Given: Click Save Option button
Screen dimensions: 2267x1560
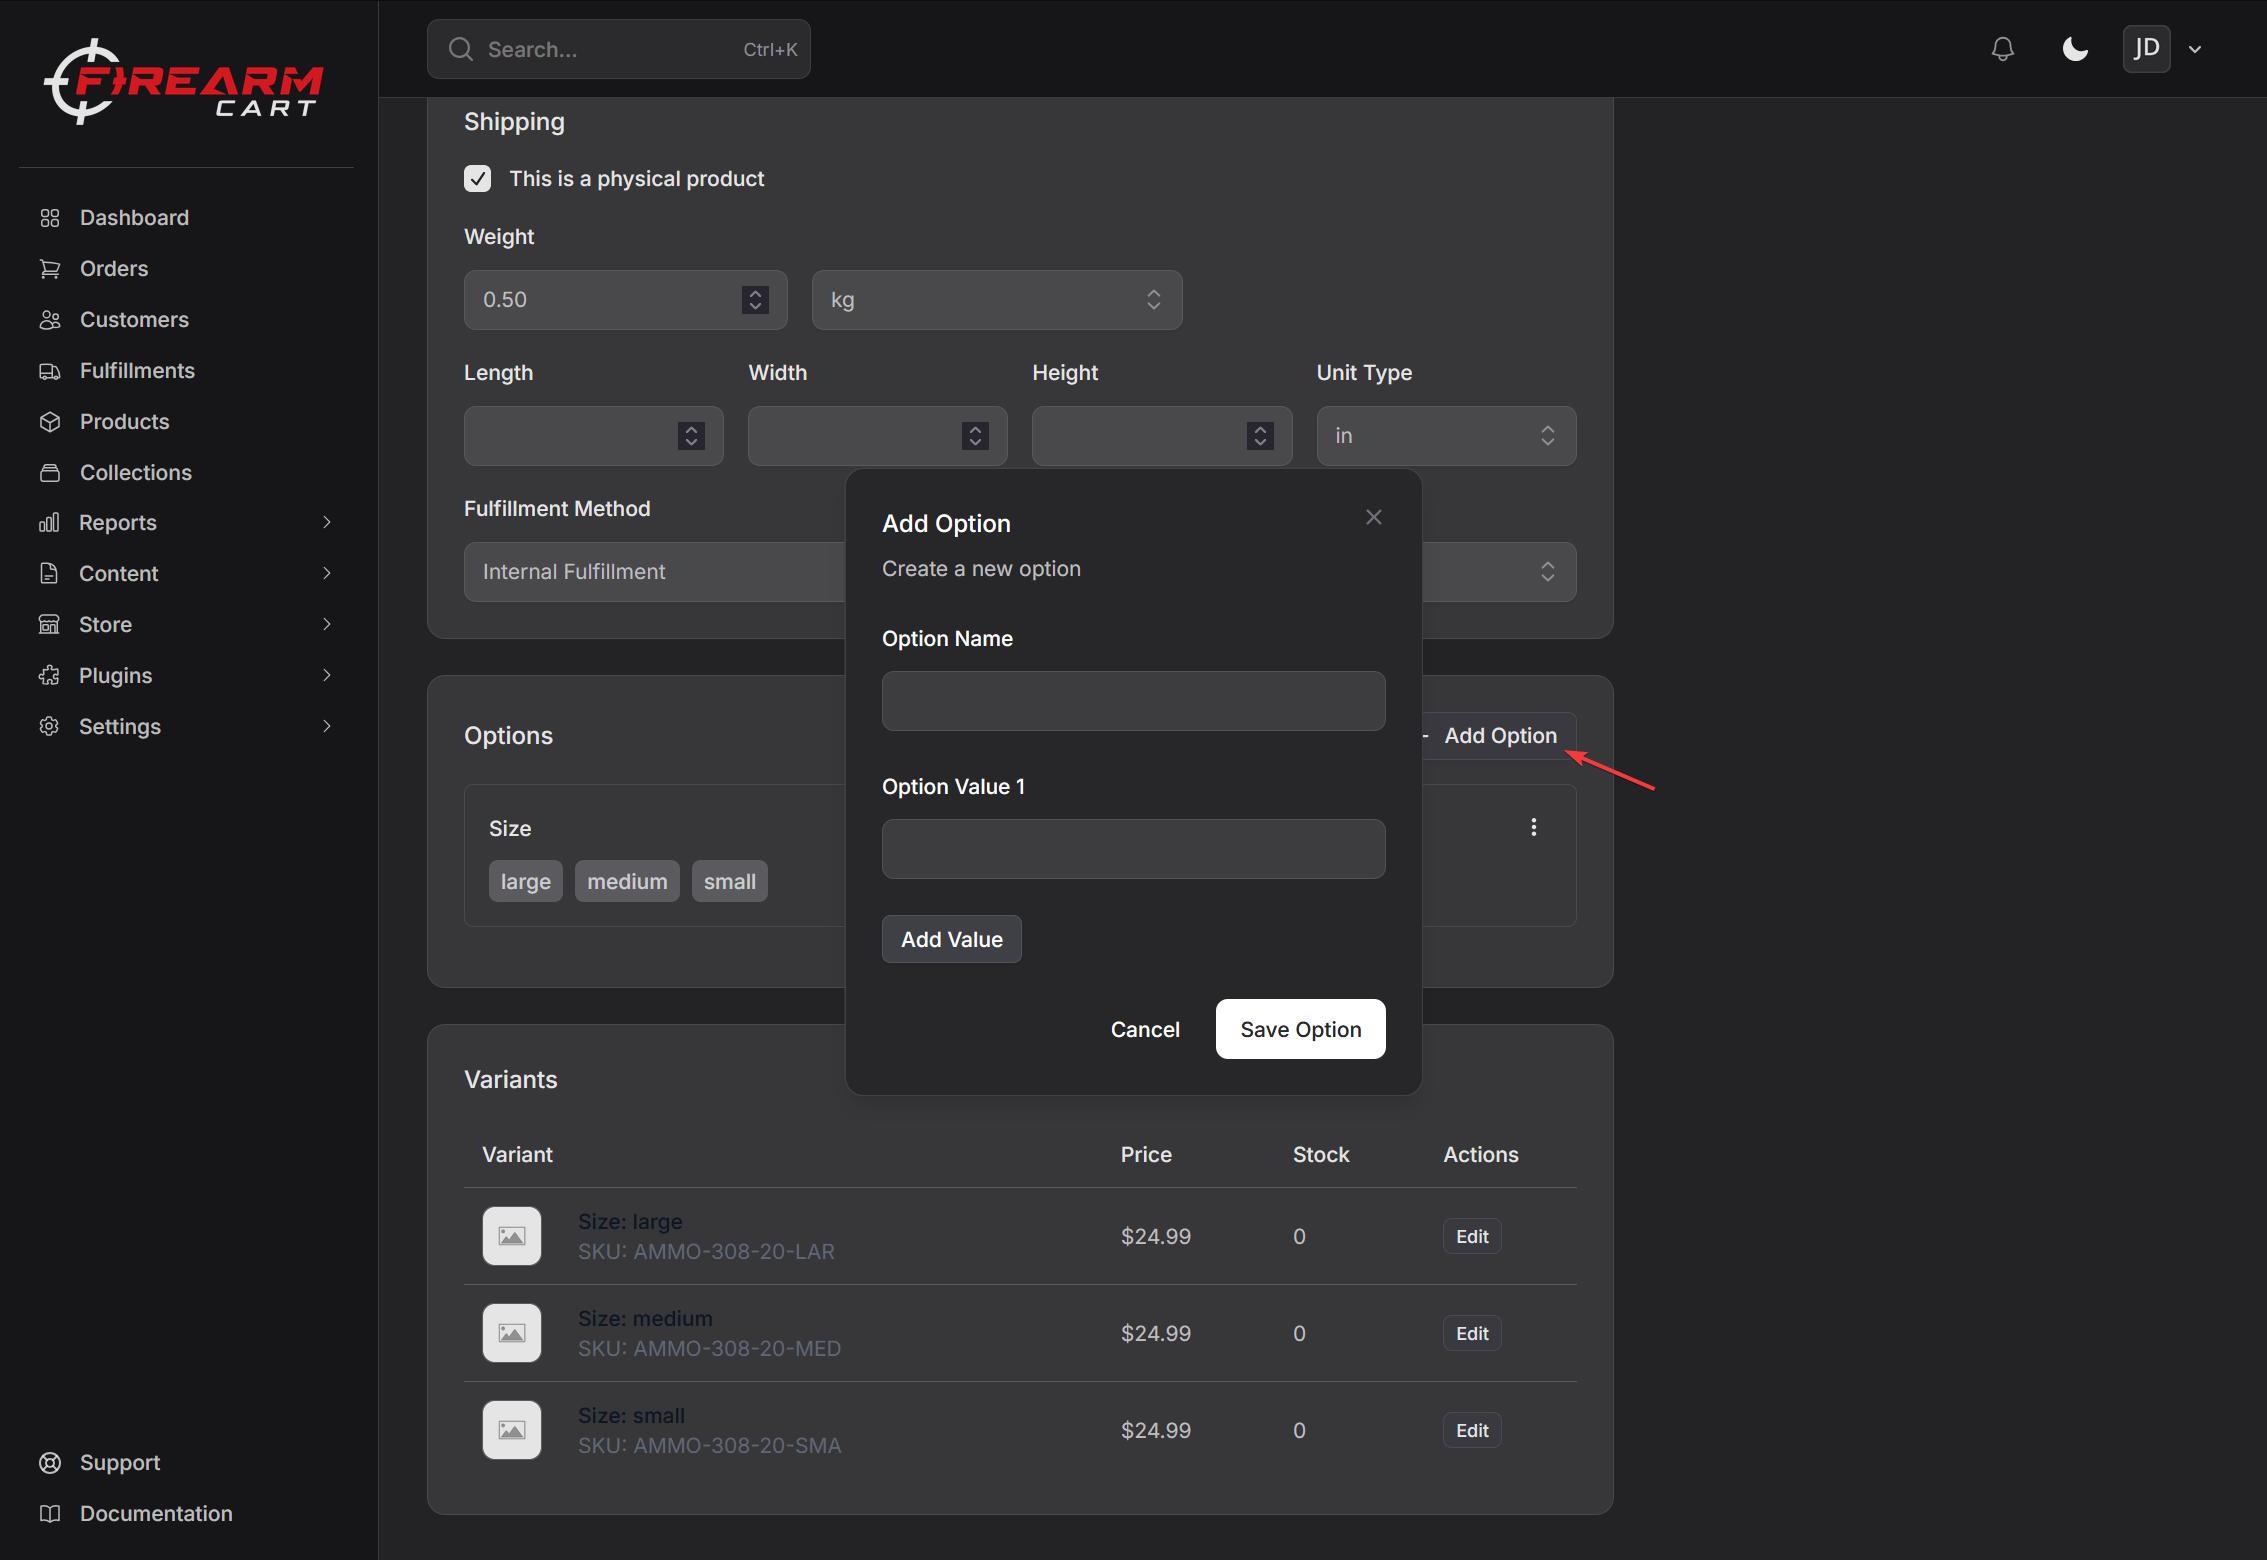Looking at the screenshot, I should (1300, 1029).
